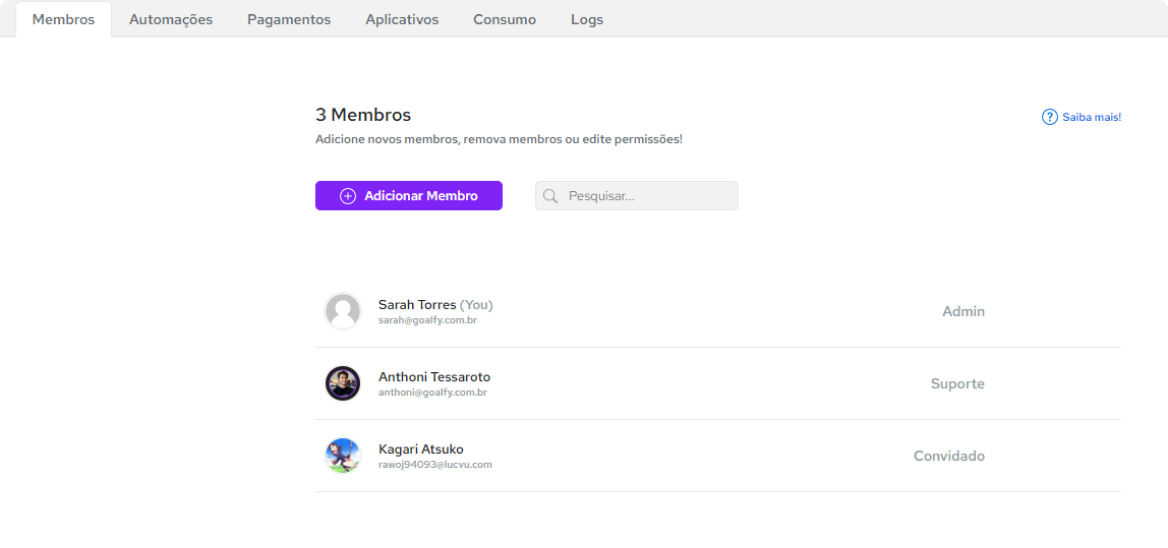Click the email rawoj94093@lucvu.com
Screen dimensions: 1168x548
435,465
